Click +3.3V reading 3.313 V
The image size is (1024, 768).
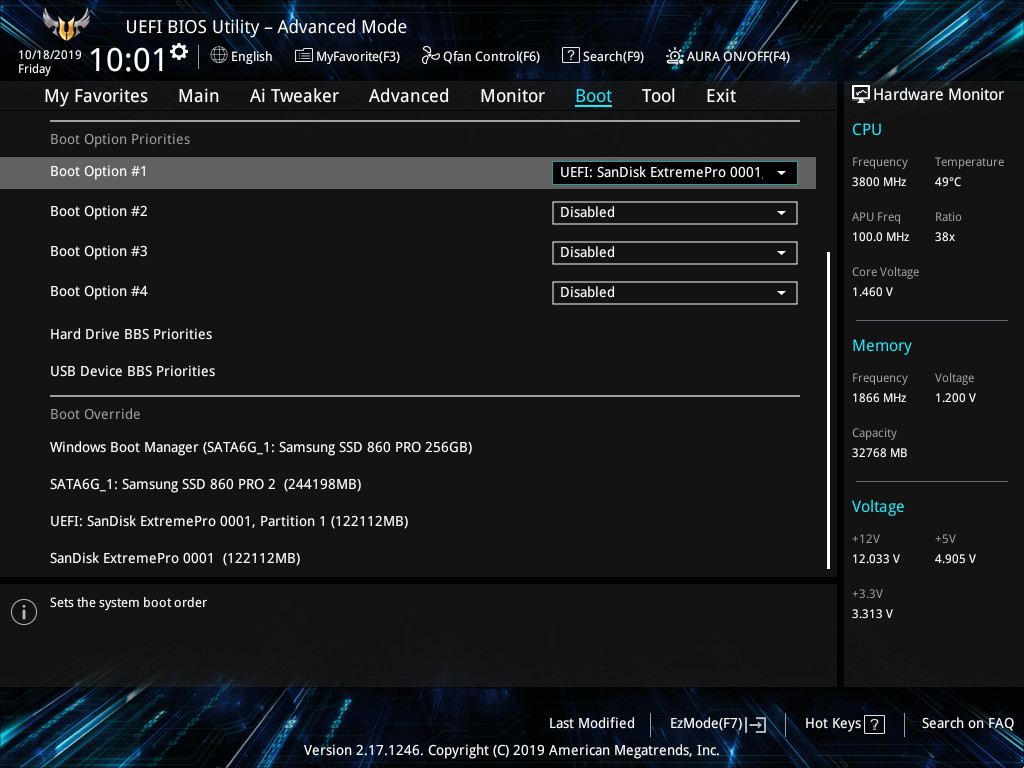[872, 613]
